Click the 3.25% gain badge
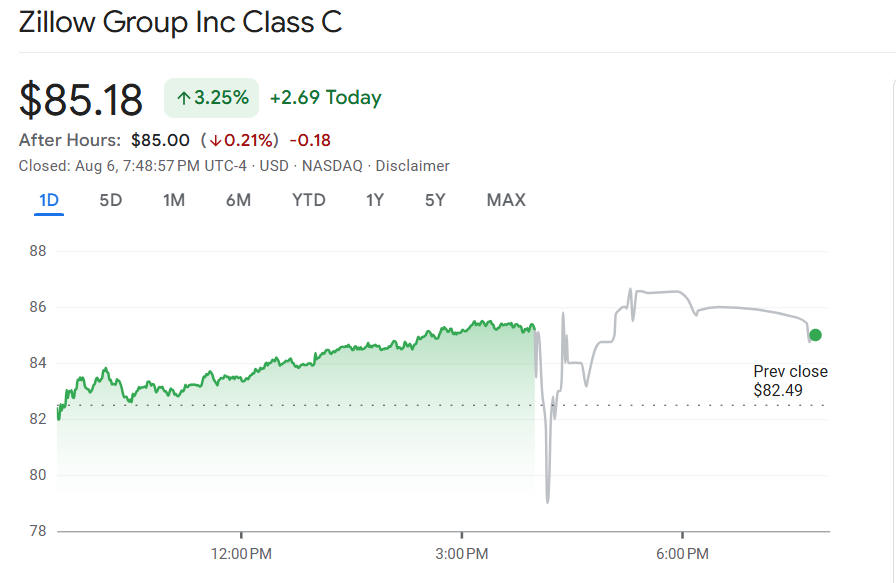The width and height of the screenshot is (896, 583). click(212, 98)
